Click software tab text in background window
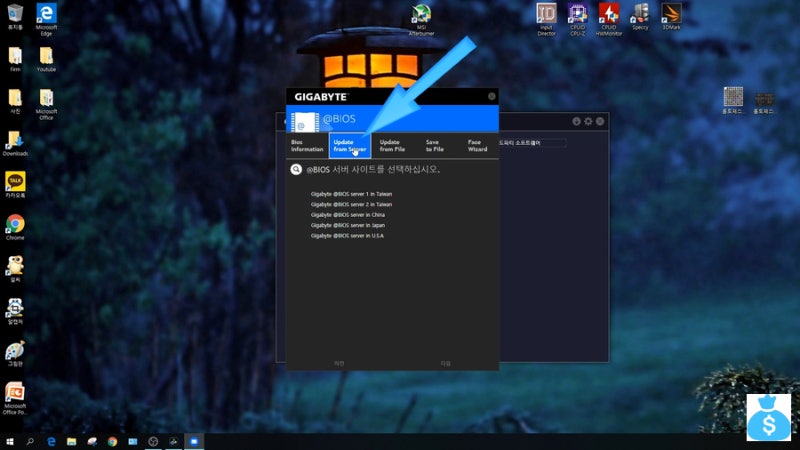This screenshot has width=800, height=450. click(x=520, y=143)
